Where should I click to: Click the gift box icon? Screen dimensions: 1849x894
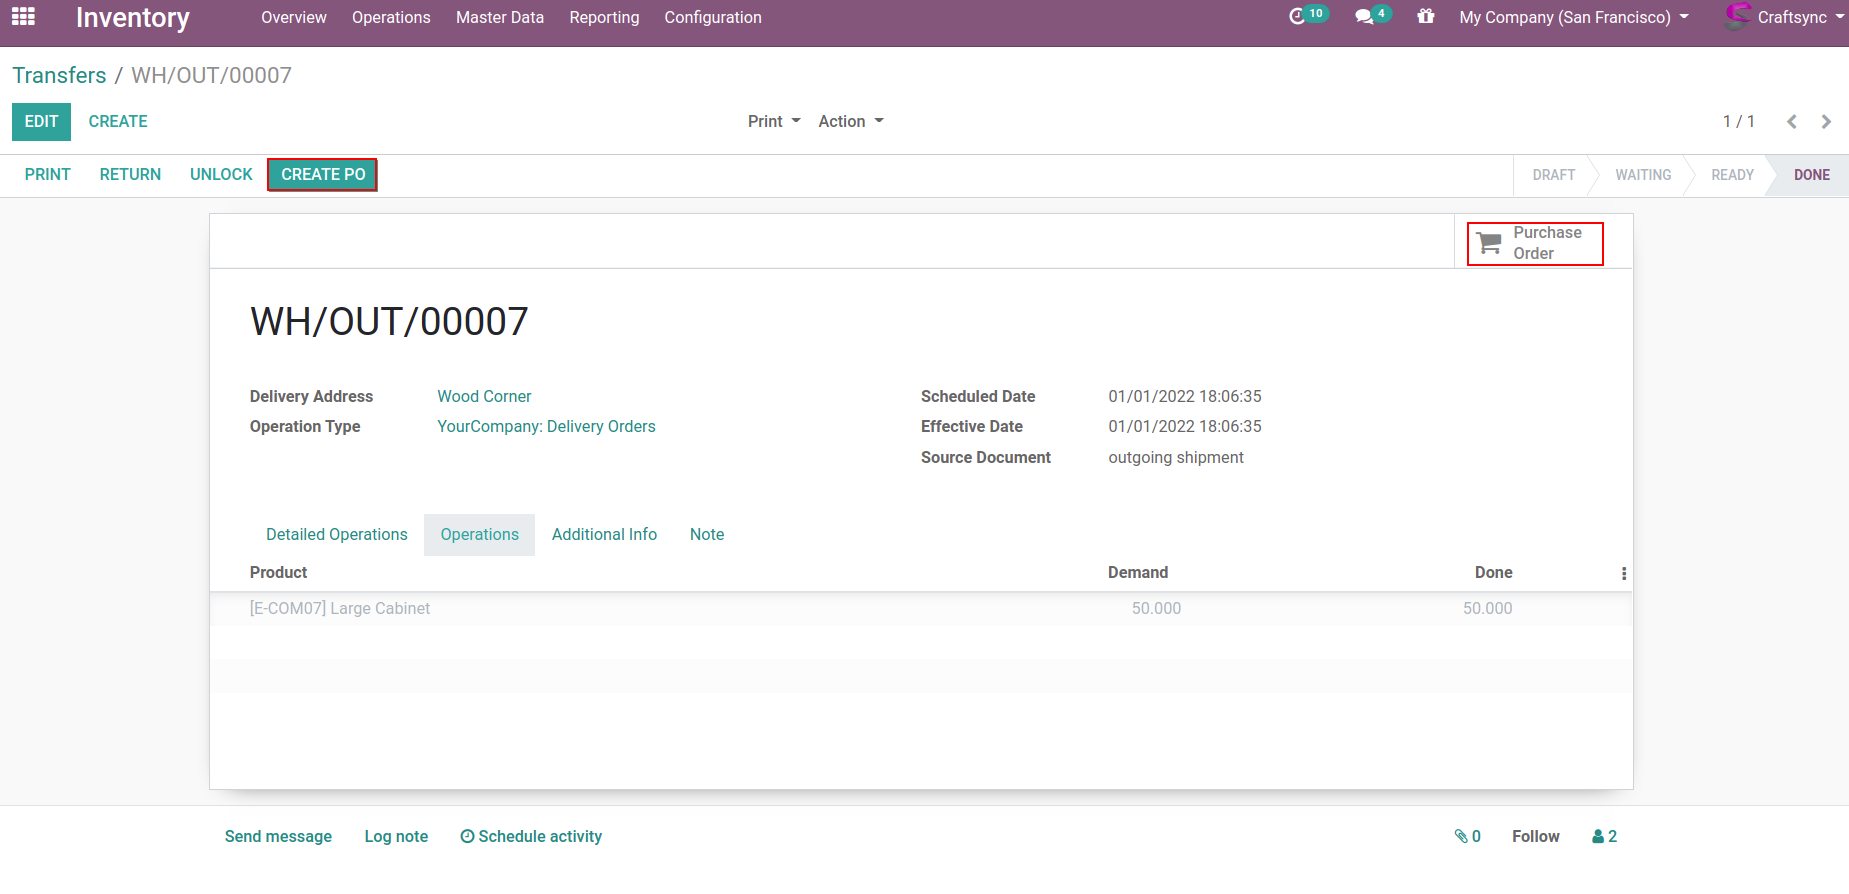[1426, 17]
